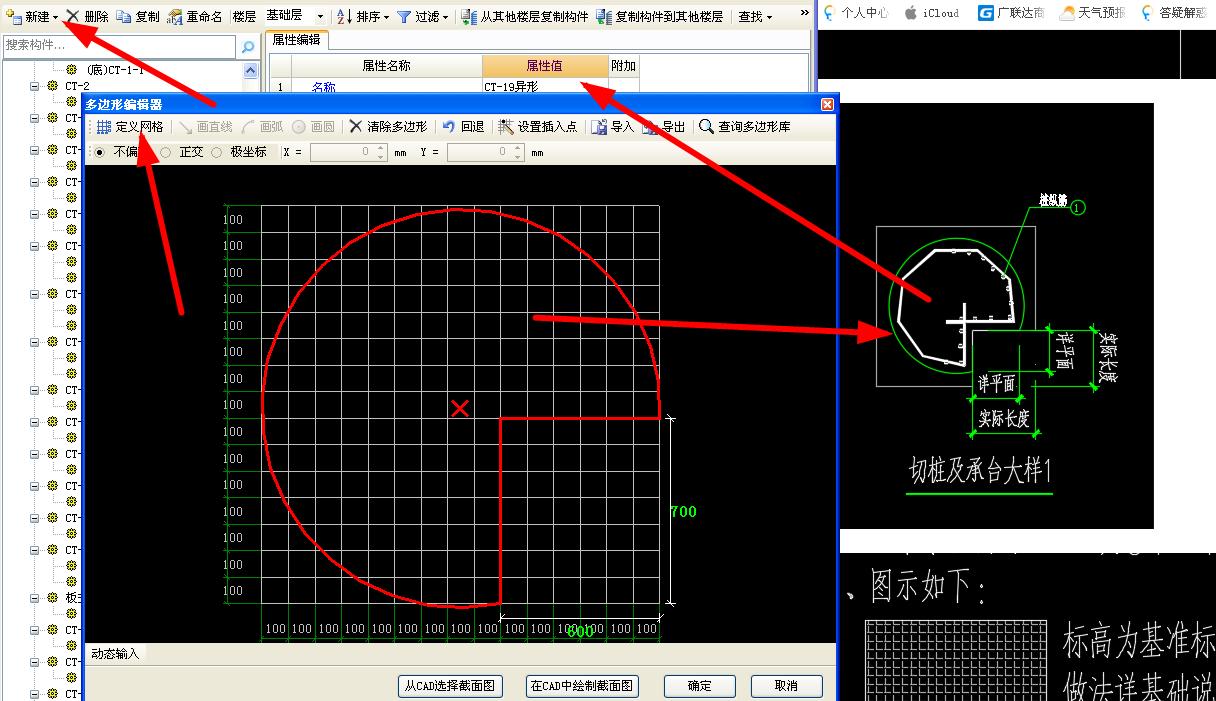The width and height of the screenshot is (1216, 701).
Task: Click 清除多边形 clear polygon button
Action: (x=388, y=127)
